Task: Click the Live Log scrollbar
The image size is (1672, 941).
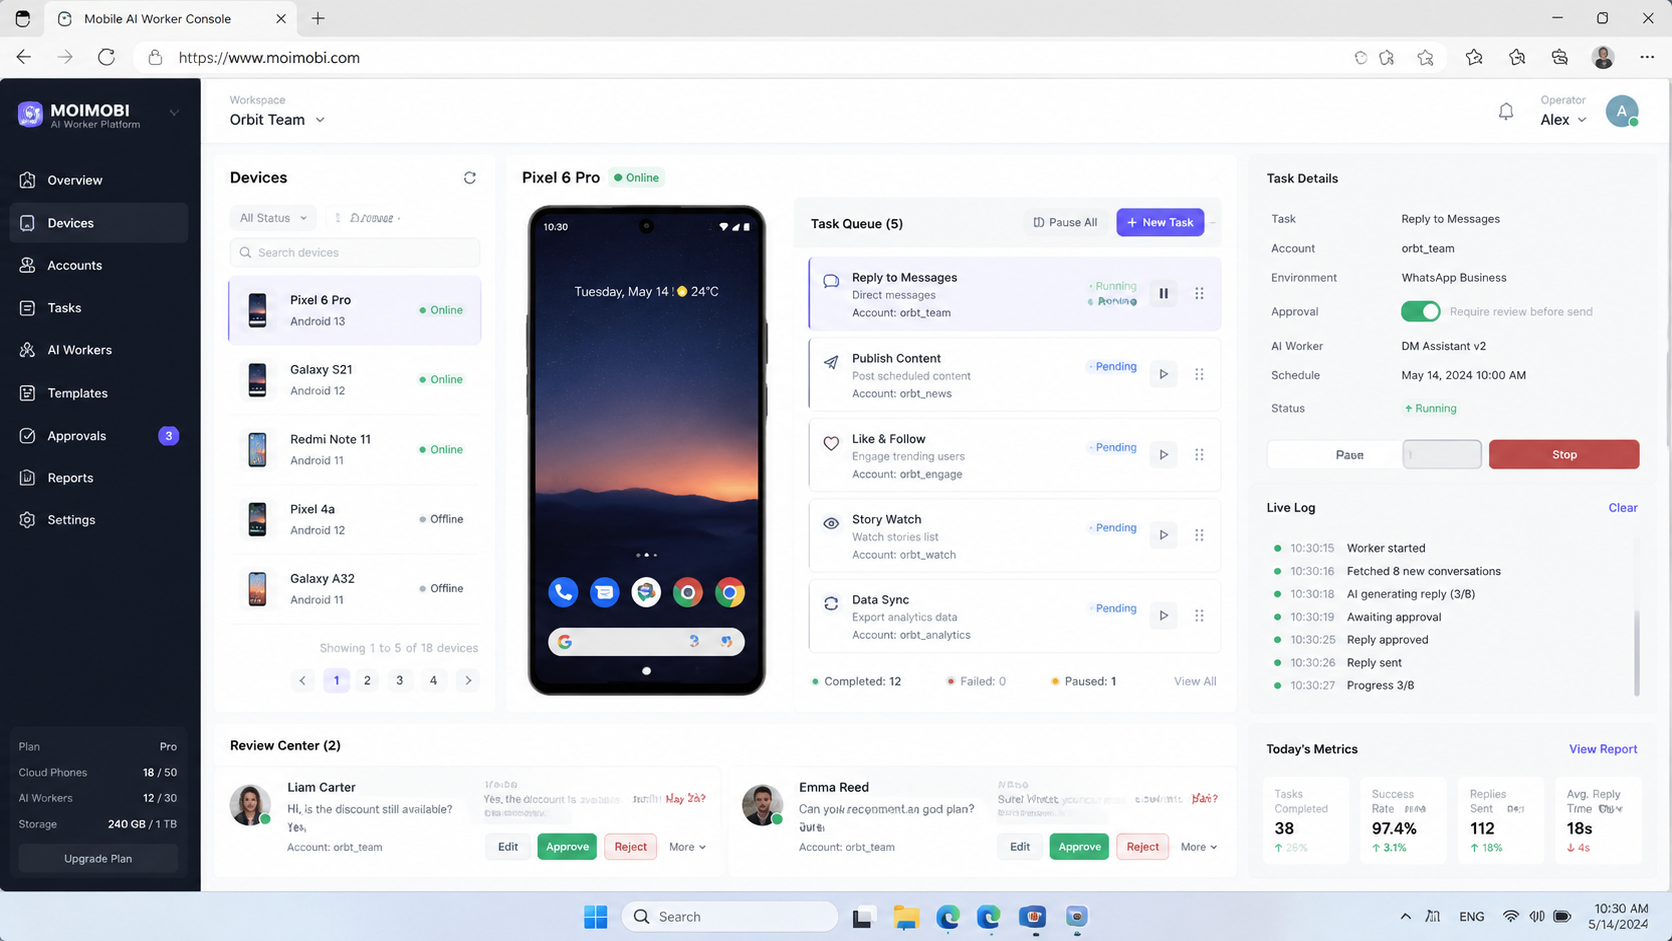Action: [1636, 652]
